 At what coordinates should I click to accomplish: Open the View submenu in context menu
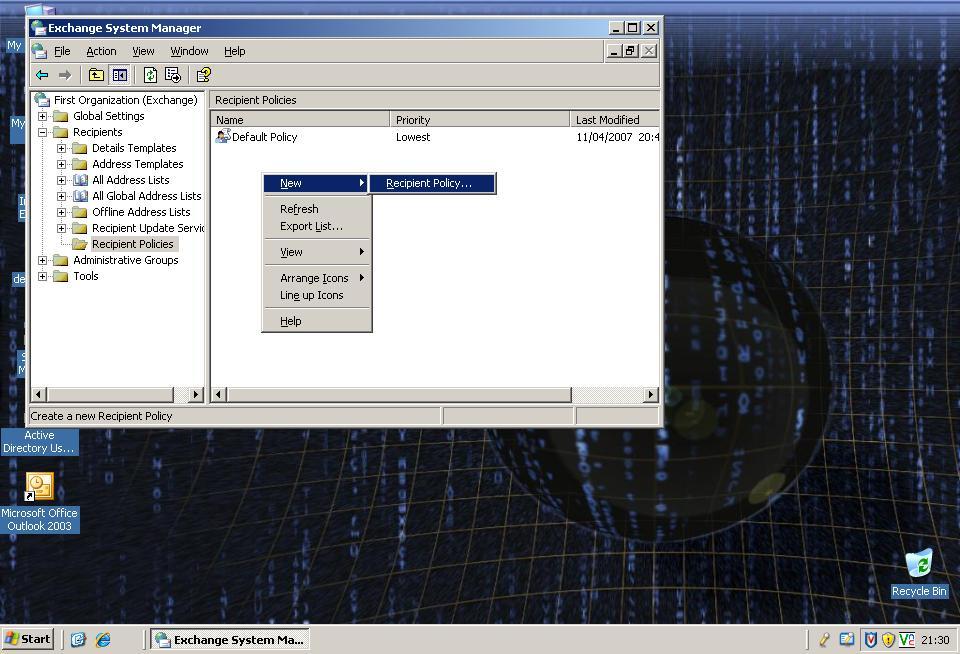click(x=316, y=252)
